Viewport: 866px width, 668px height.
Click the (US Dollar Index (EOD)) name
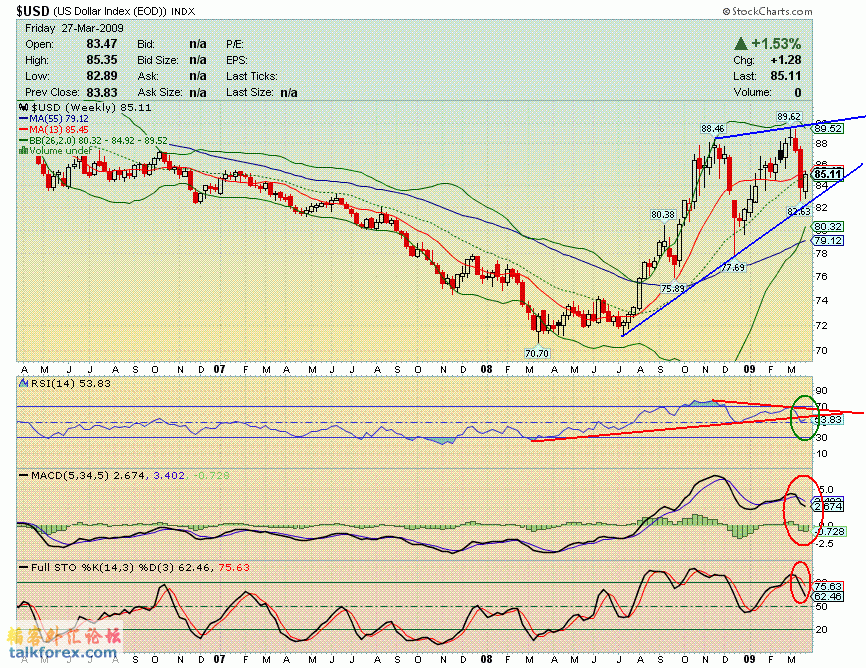110,11
